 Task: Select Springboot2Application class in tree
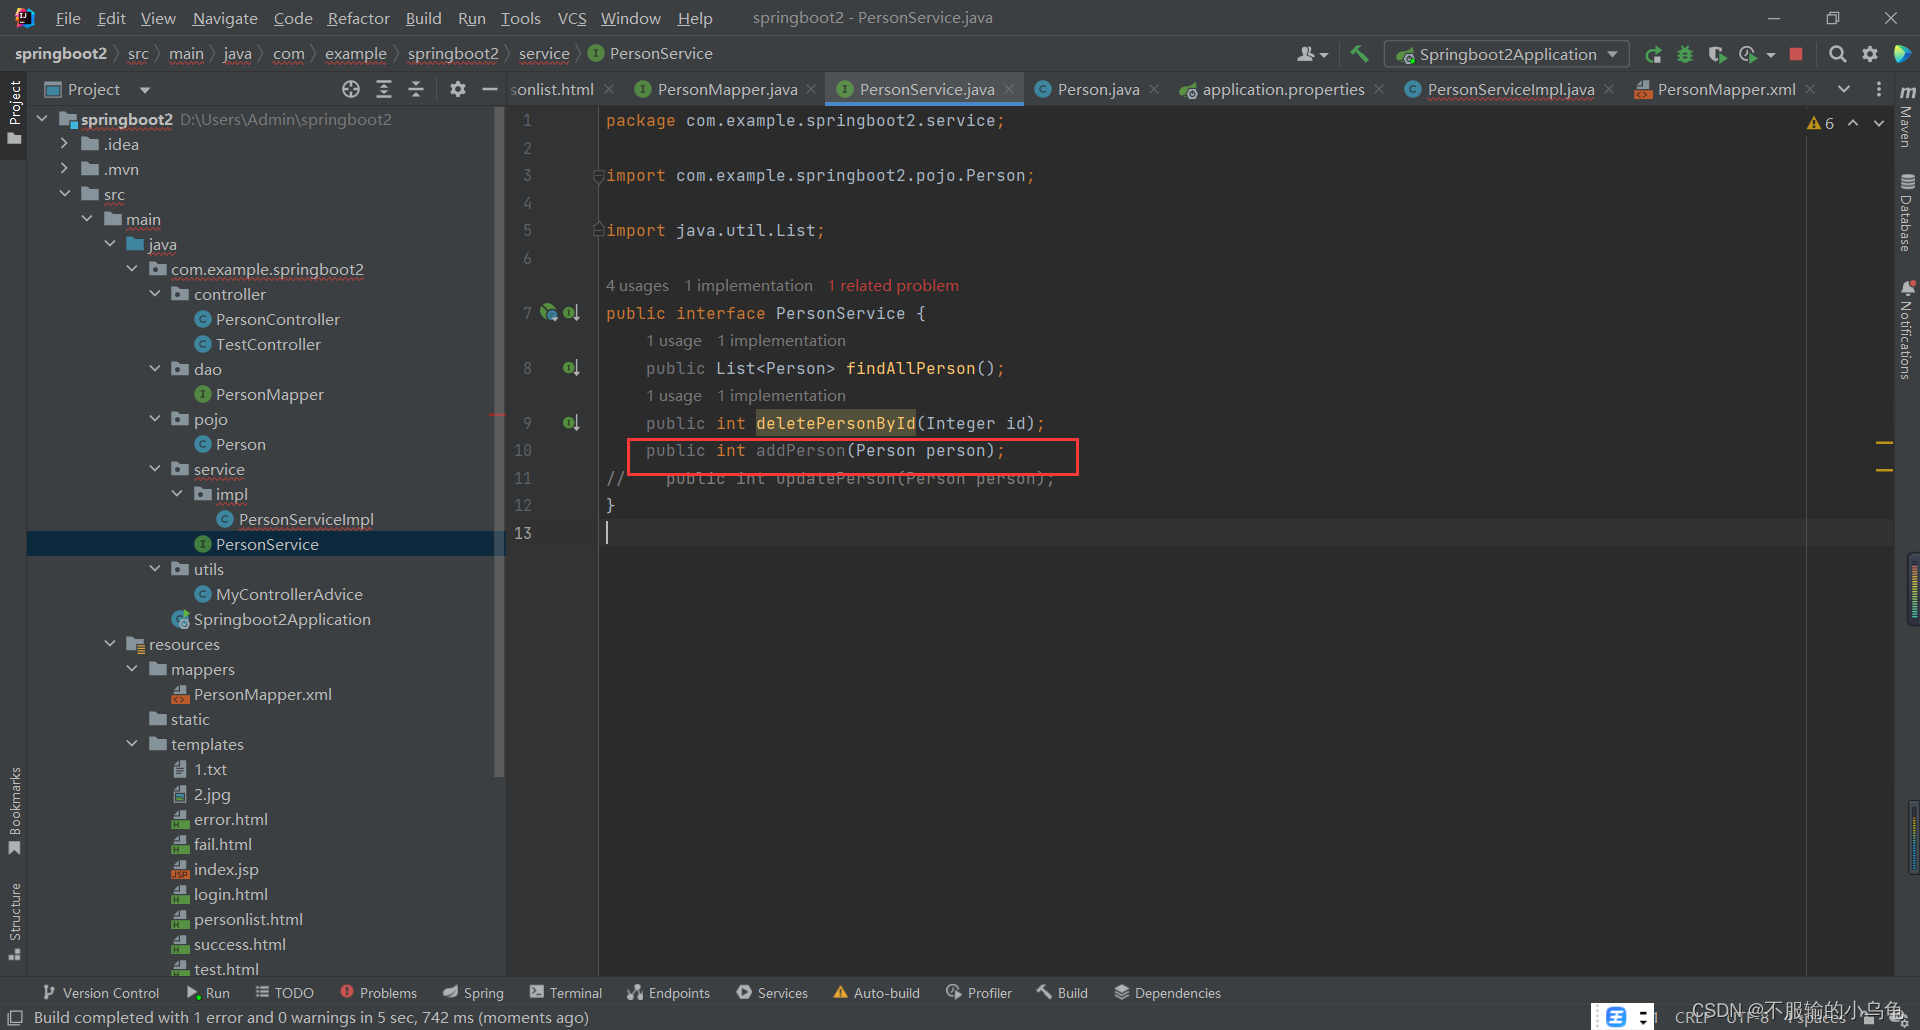[x=282, y=619]
